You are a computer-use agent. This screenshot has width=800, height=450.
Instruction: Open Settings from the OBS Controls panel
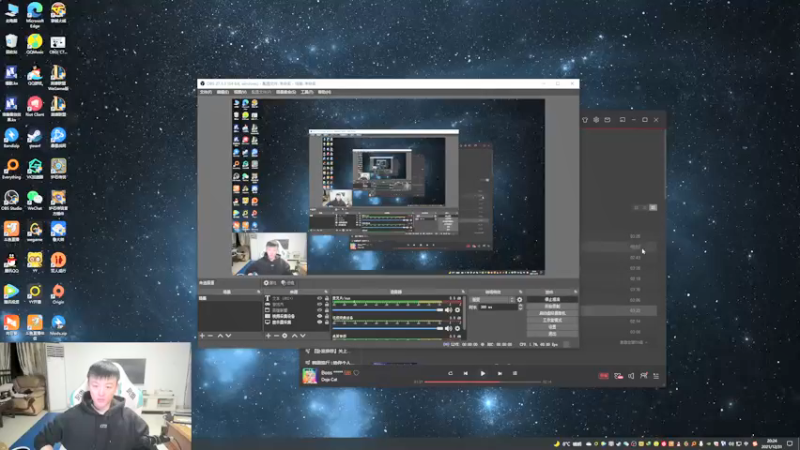552,327
